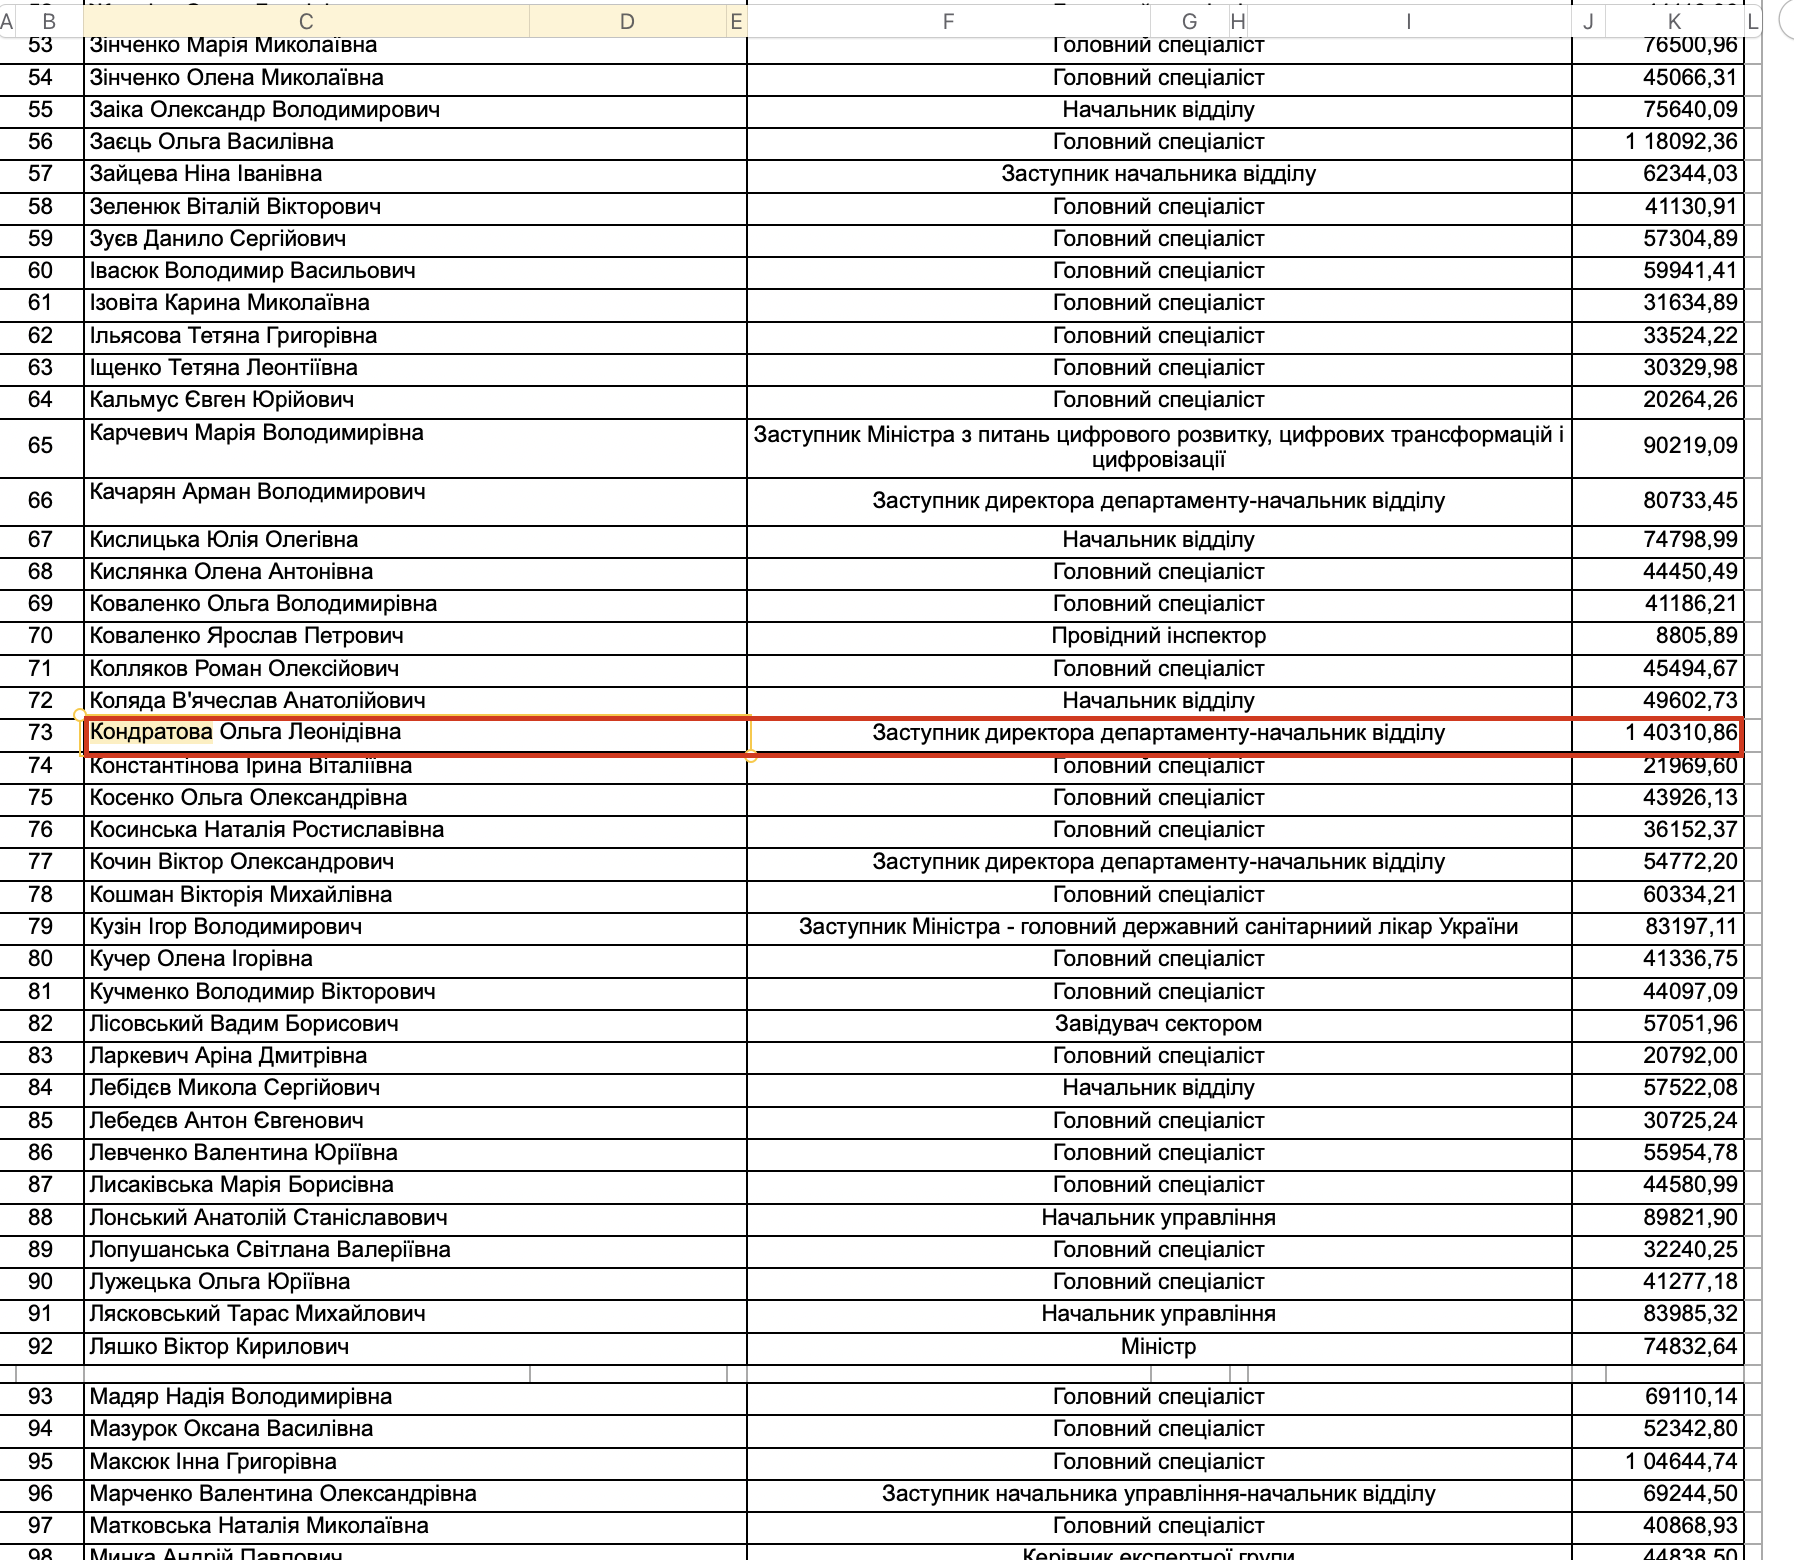
Task: Click Міністр position cell in row 92
Action: [x=1159, y=1347]
